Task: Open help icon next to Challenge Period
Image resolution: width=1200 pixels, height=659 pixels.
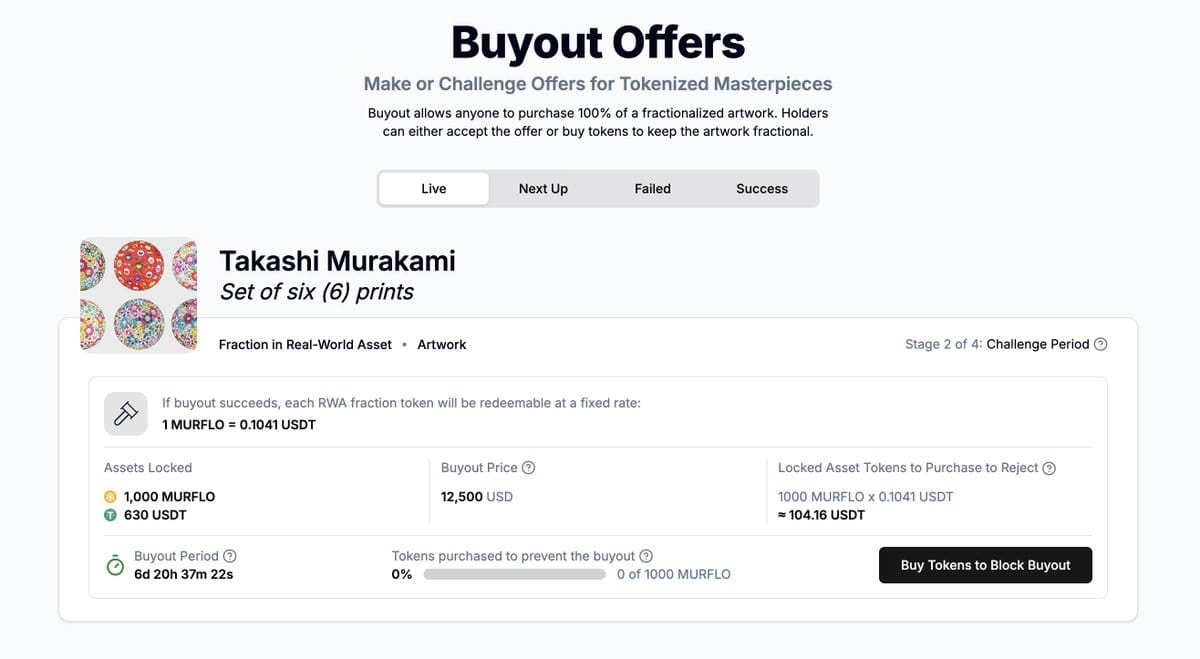Action: 1101,344
